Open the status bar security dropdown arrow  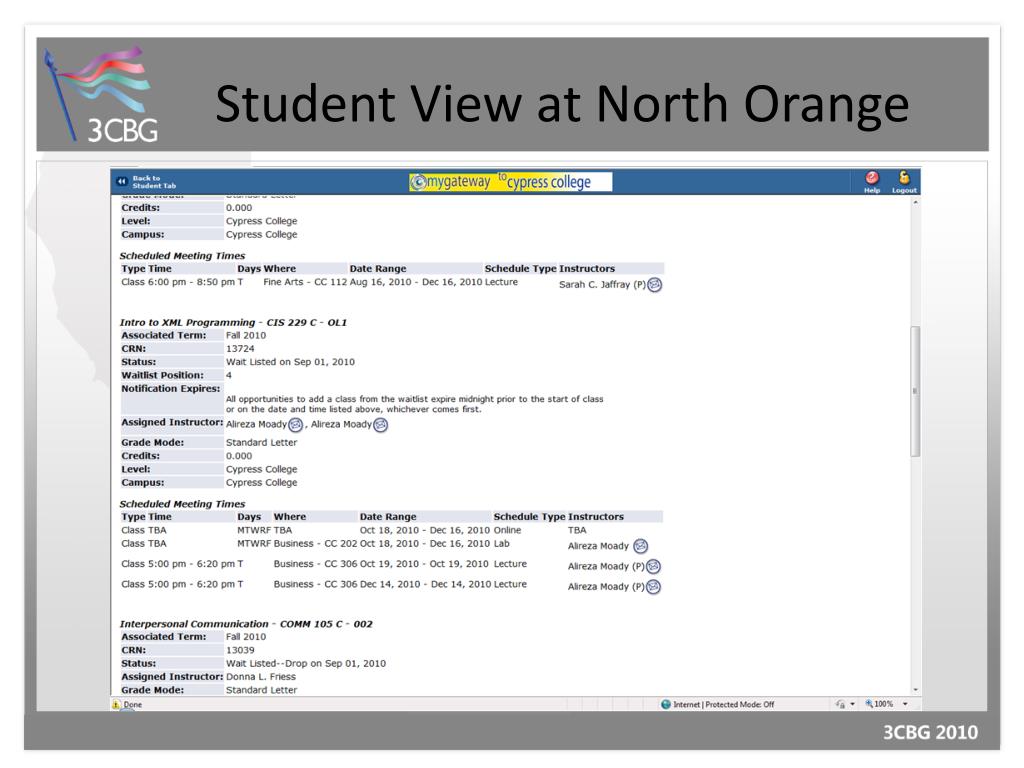(852, 704)
